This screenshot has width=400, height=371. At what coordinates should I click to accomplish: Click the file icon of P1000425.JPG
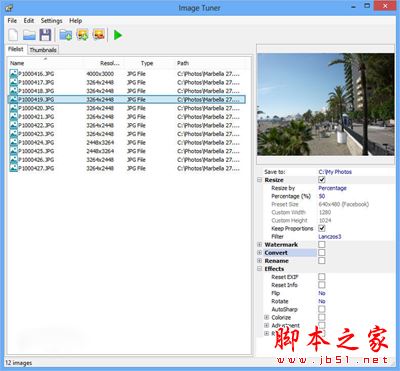click(x=14, y=151)
